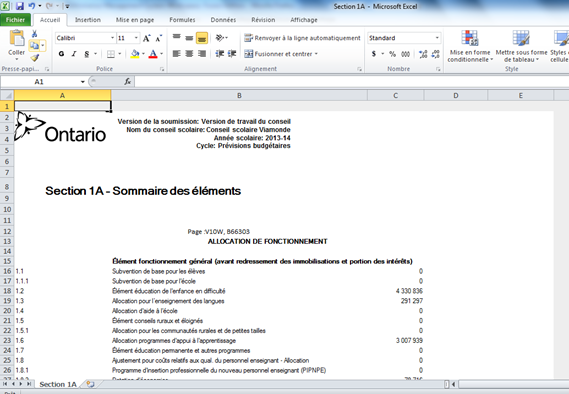
Task: Apply the yellow fill color bucket
Action: pos(135,54)
